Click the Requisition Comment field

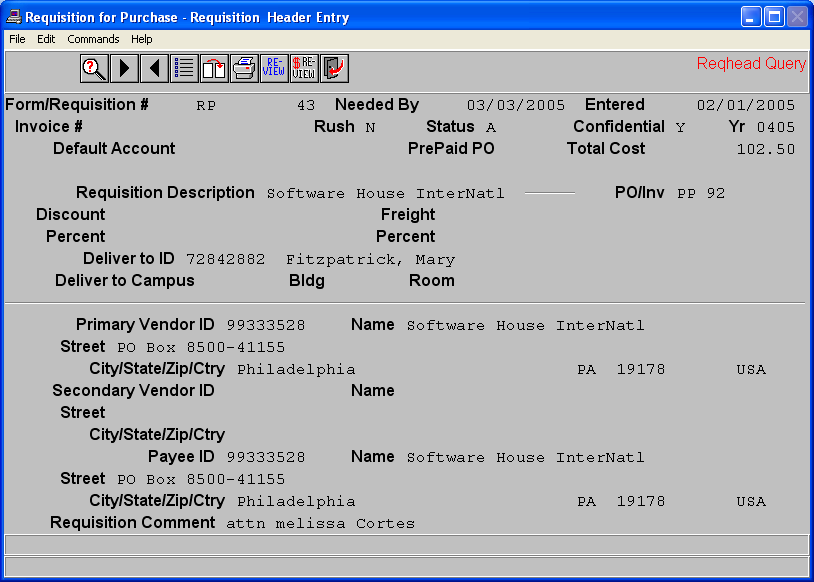(x=320, y=524)
